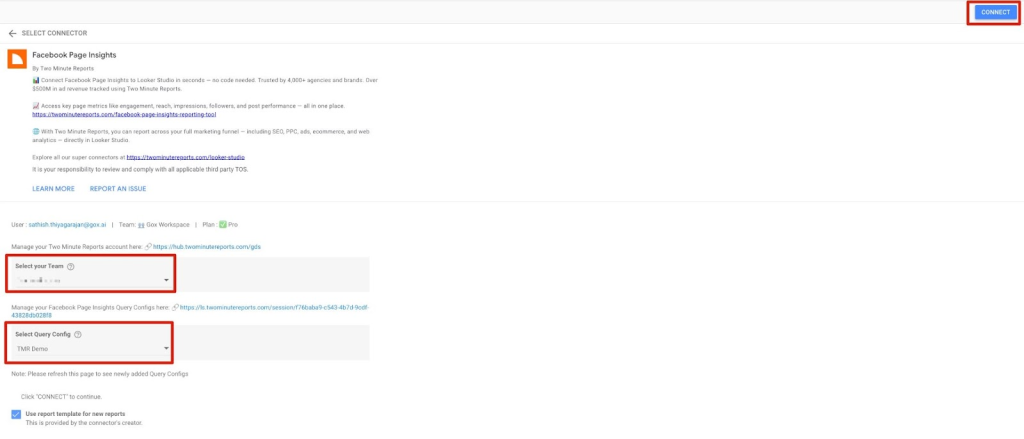
Task: Click the note about refreshing Query Configs
Action: (100, 374)
